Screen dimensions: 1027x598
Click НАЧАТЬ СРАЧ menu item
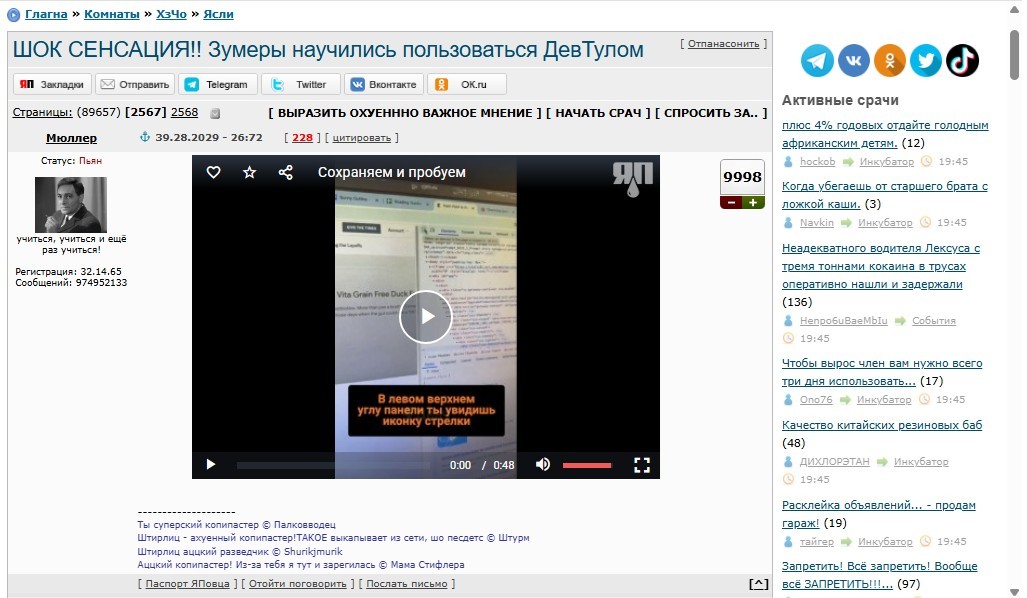point(599,113)
